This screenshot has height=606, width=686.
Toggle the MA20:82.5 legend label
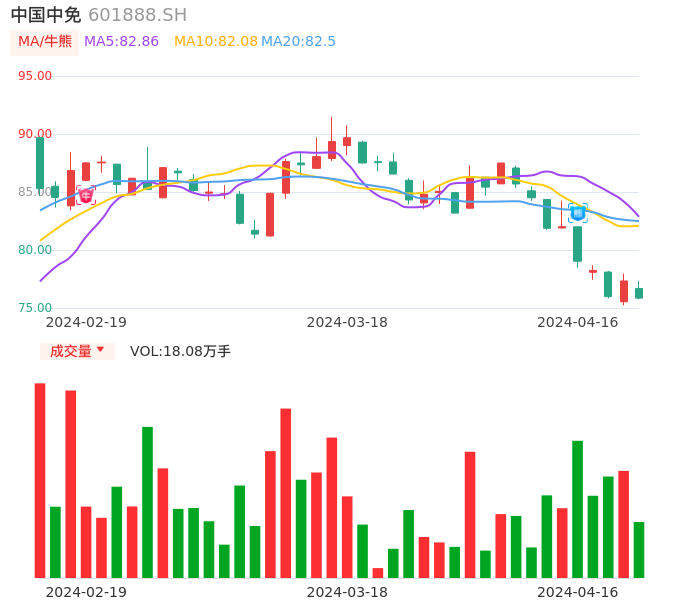pyautogui.click(x=298, y=42)
